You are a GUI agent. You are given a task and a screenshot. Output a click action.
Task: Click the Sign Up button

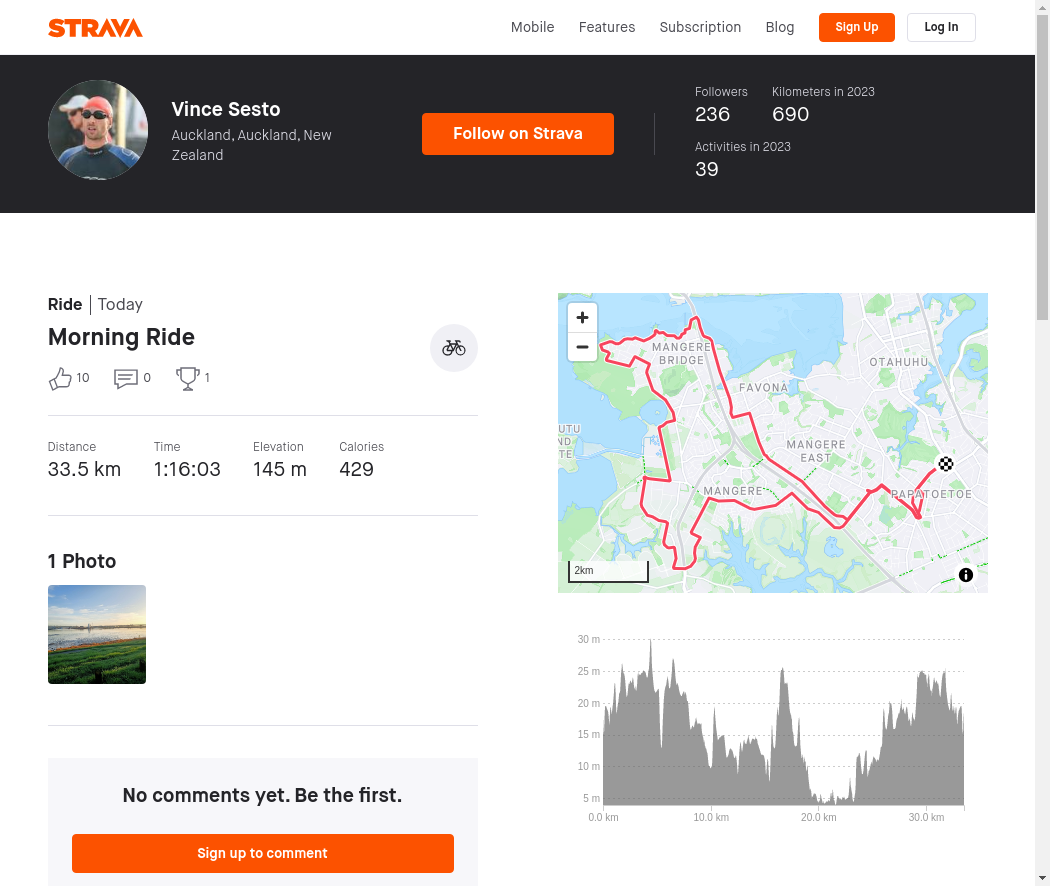click(x=856, y=27)
